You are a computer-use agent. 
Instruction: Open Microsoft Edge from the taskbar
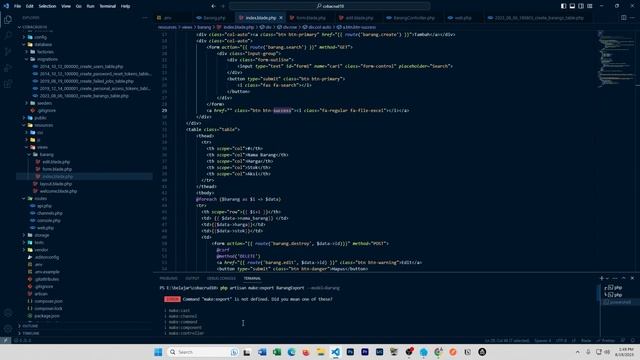[291, 352]
